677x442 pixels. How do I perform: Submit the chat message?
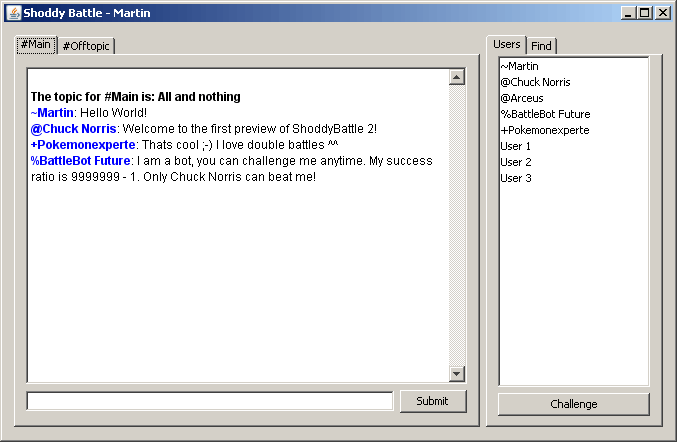click(x=433, y=401)
